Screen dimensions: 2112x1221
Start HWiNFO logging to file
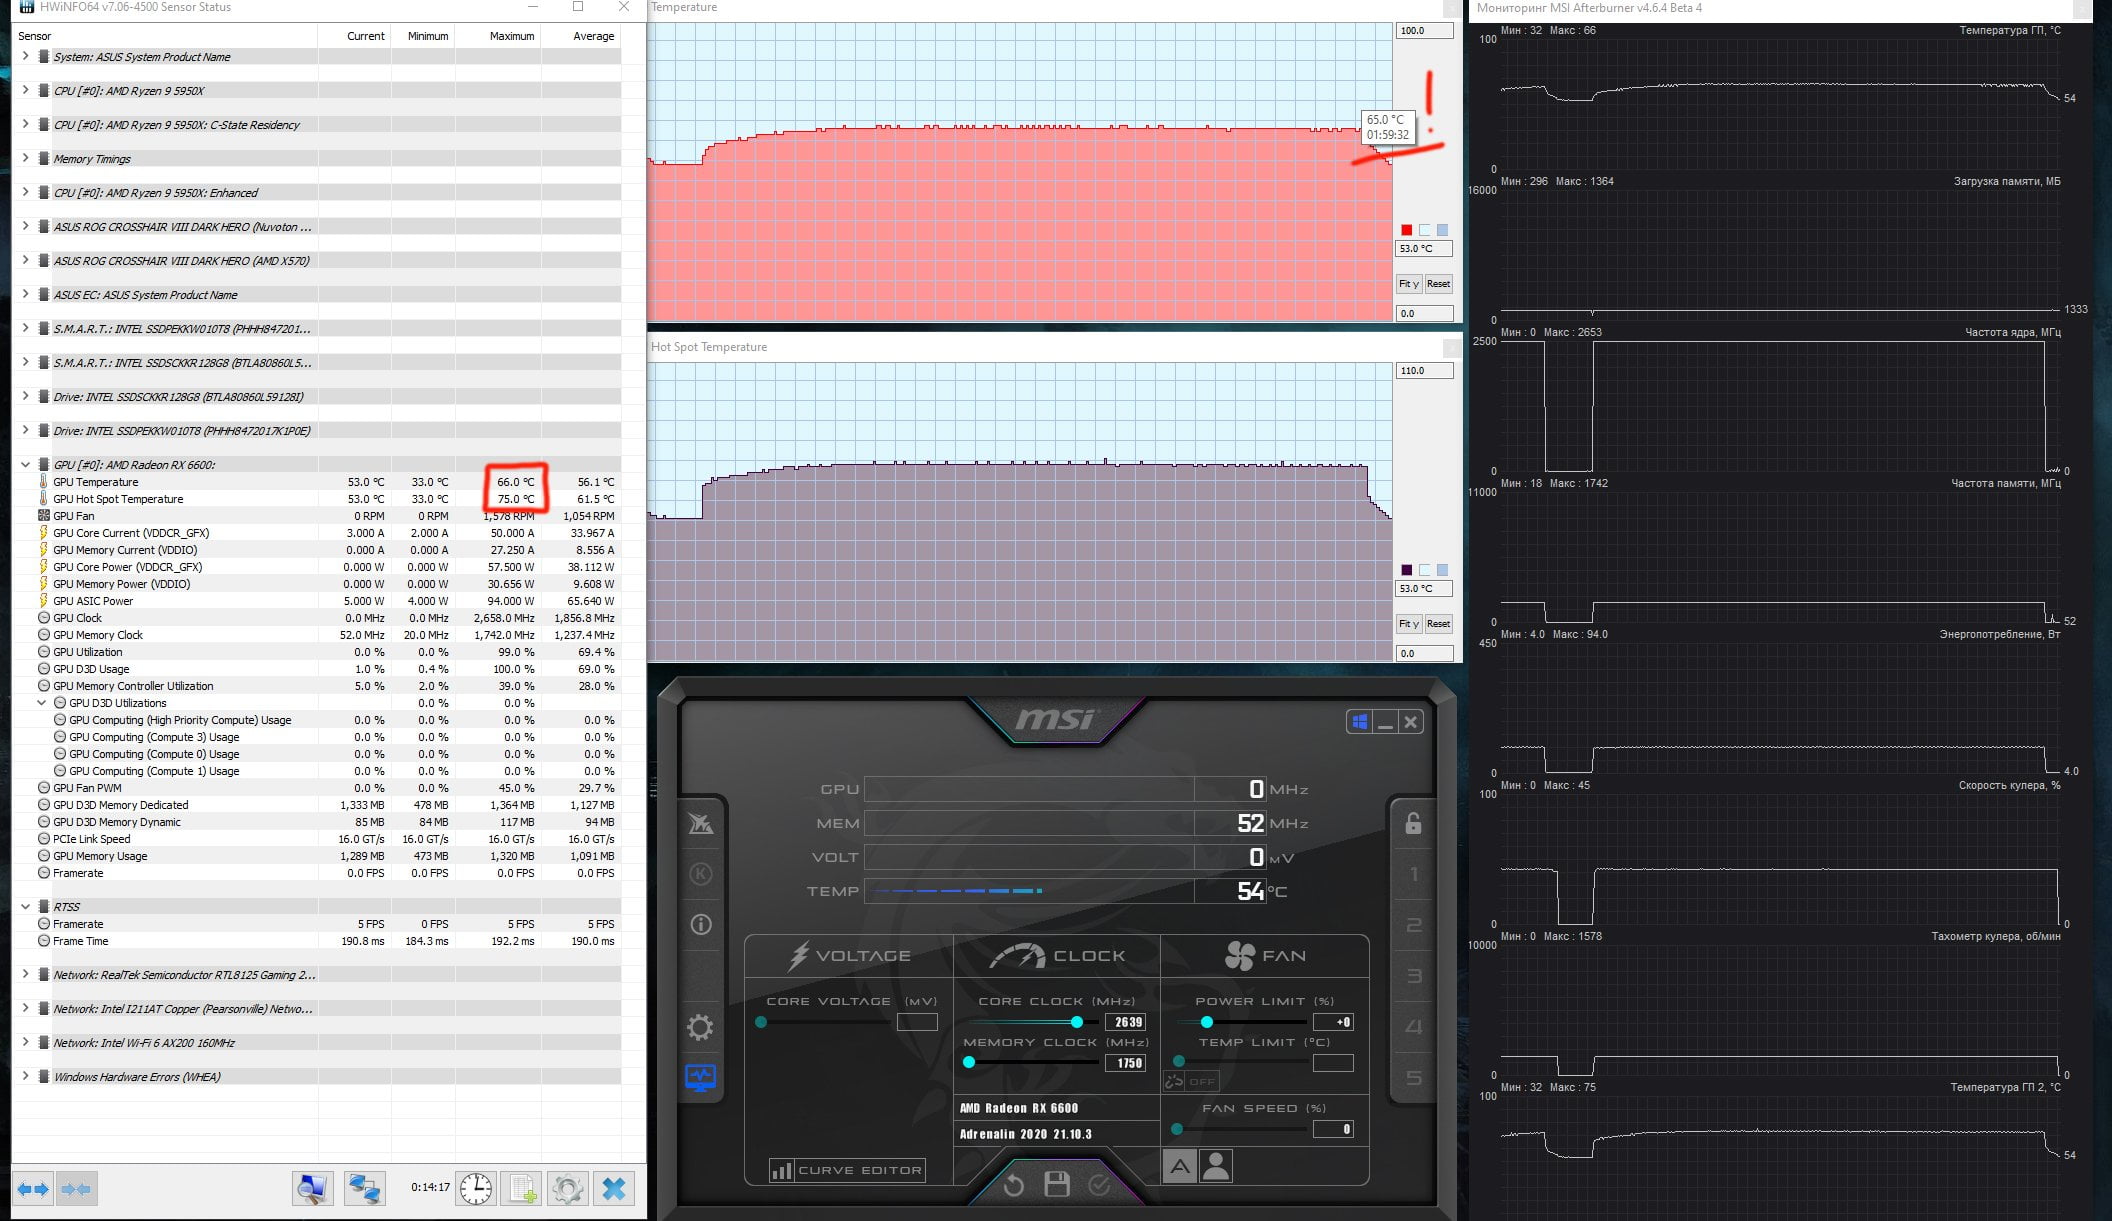[x=521, y=1188]
